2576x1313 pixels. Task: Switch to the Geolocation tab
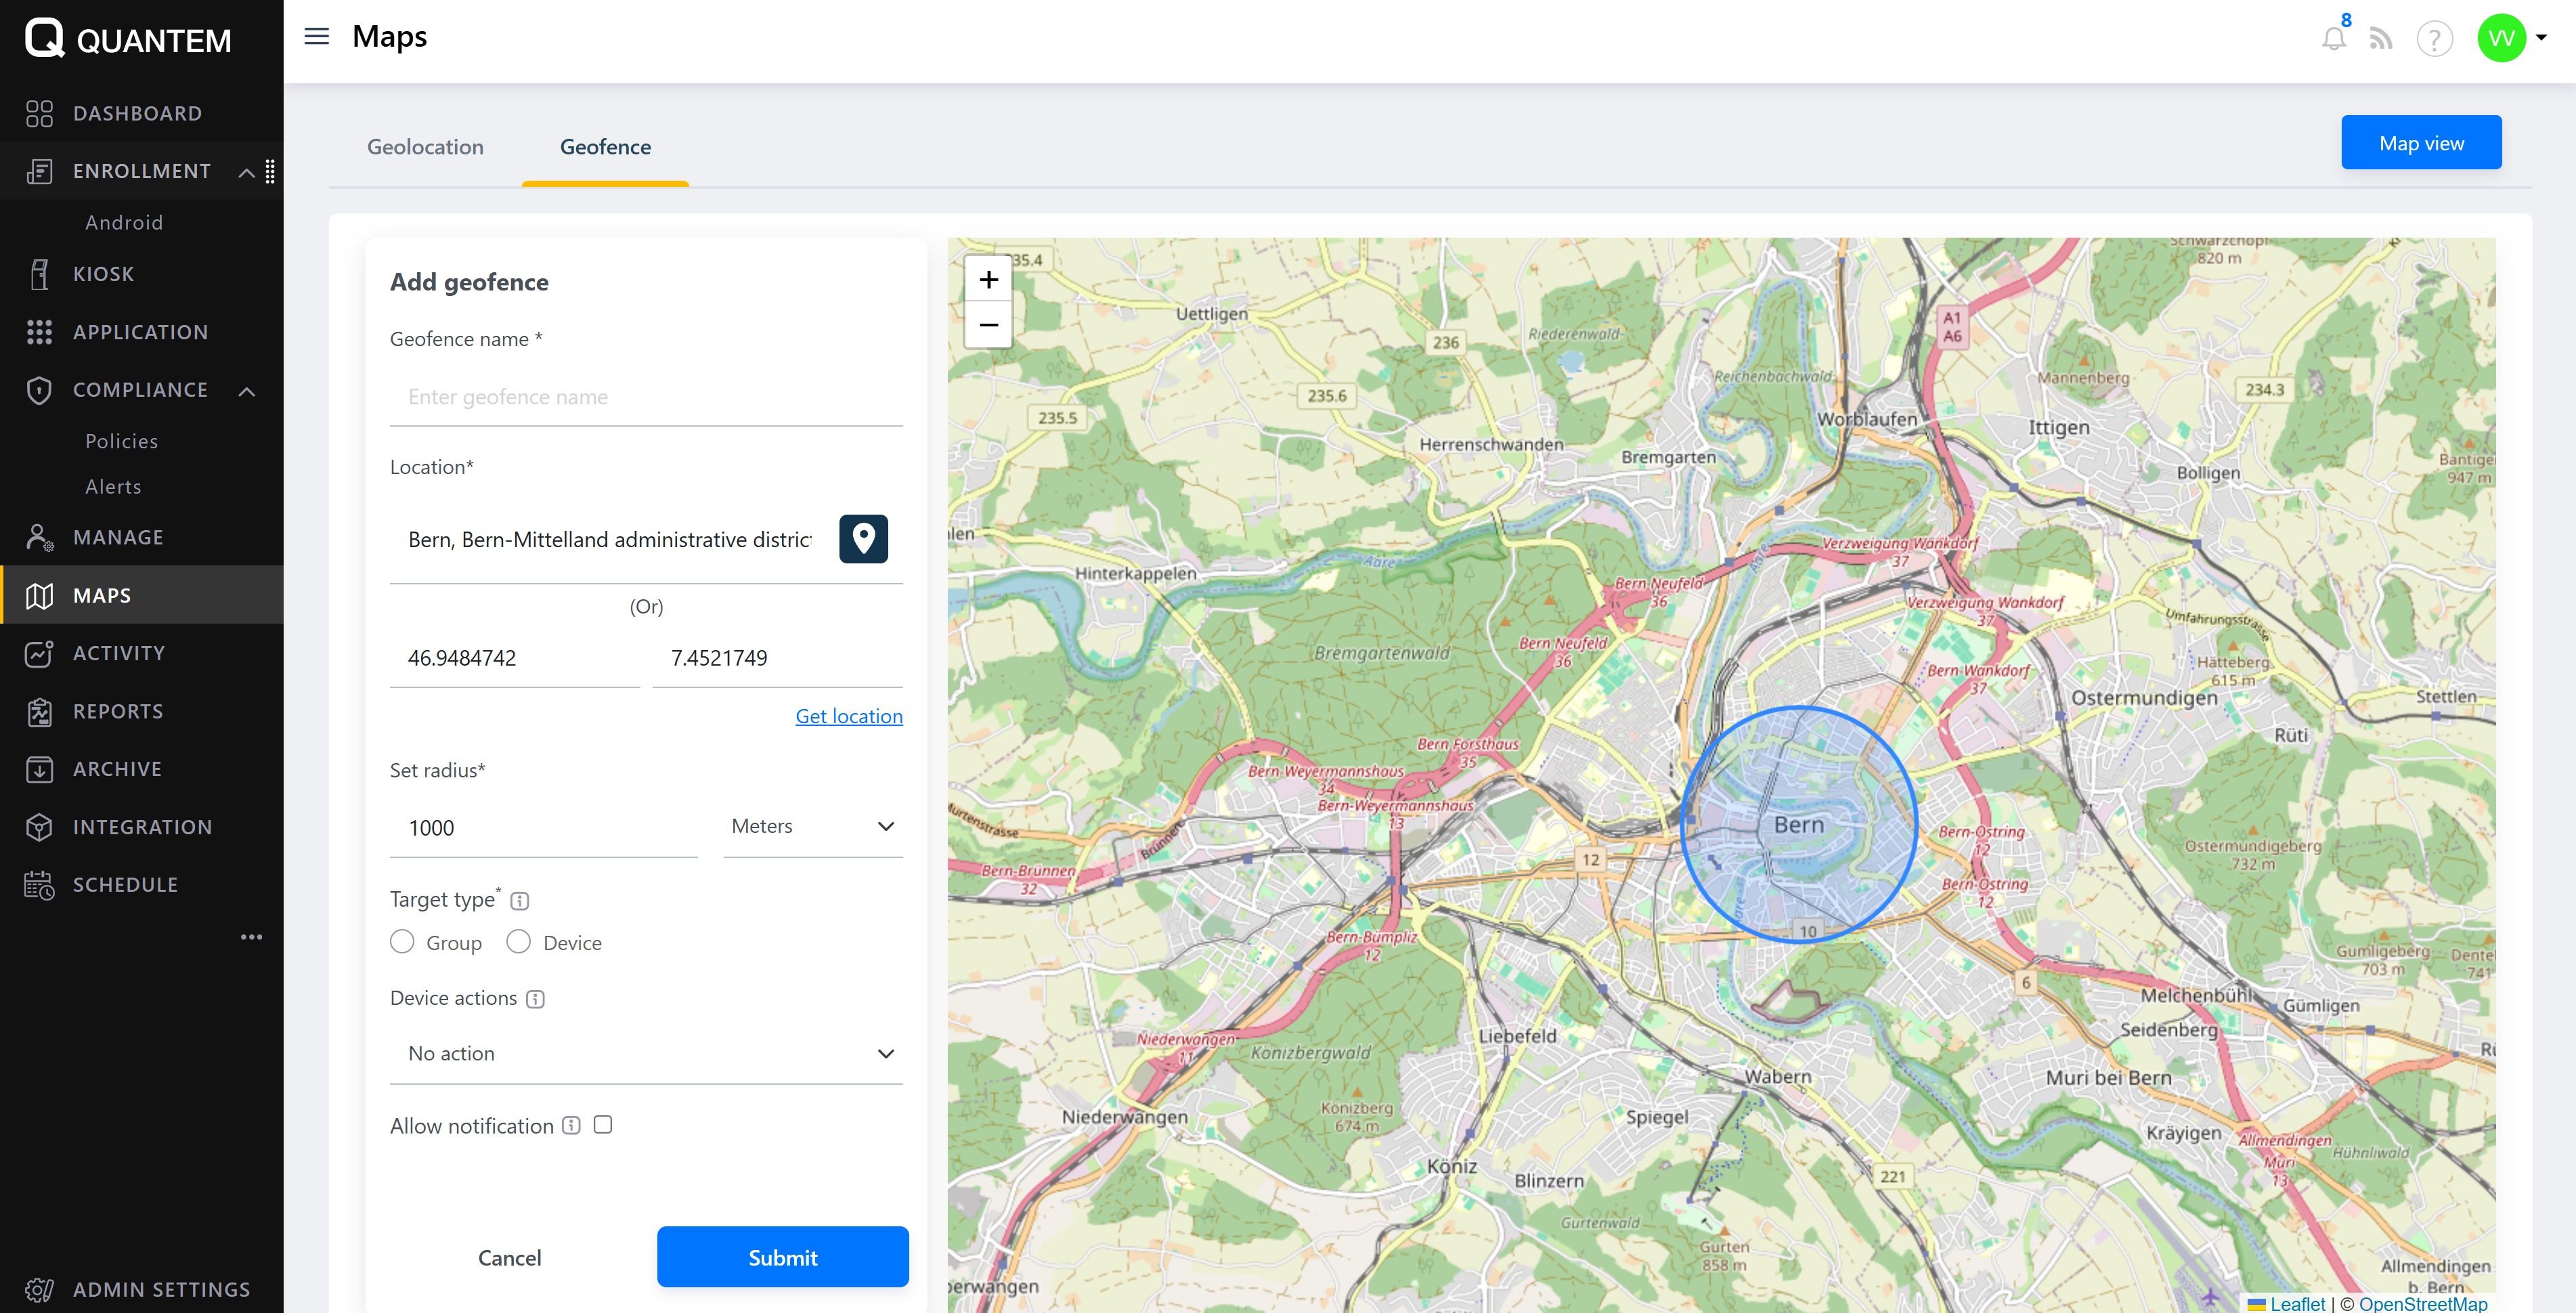425,147
